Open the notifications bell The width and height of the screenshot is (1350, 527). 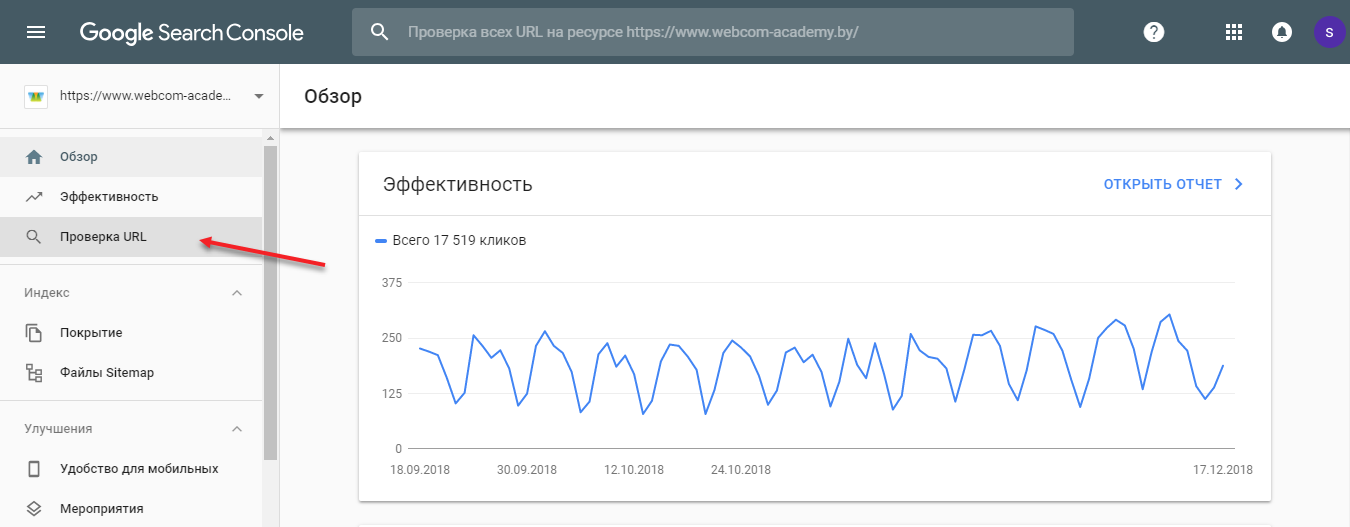1281,32
